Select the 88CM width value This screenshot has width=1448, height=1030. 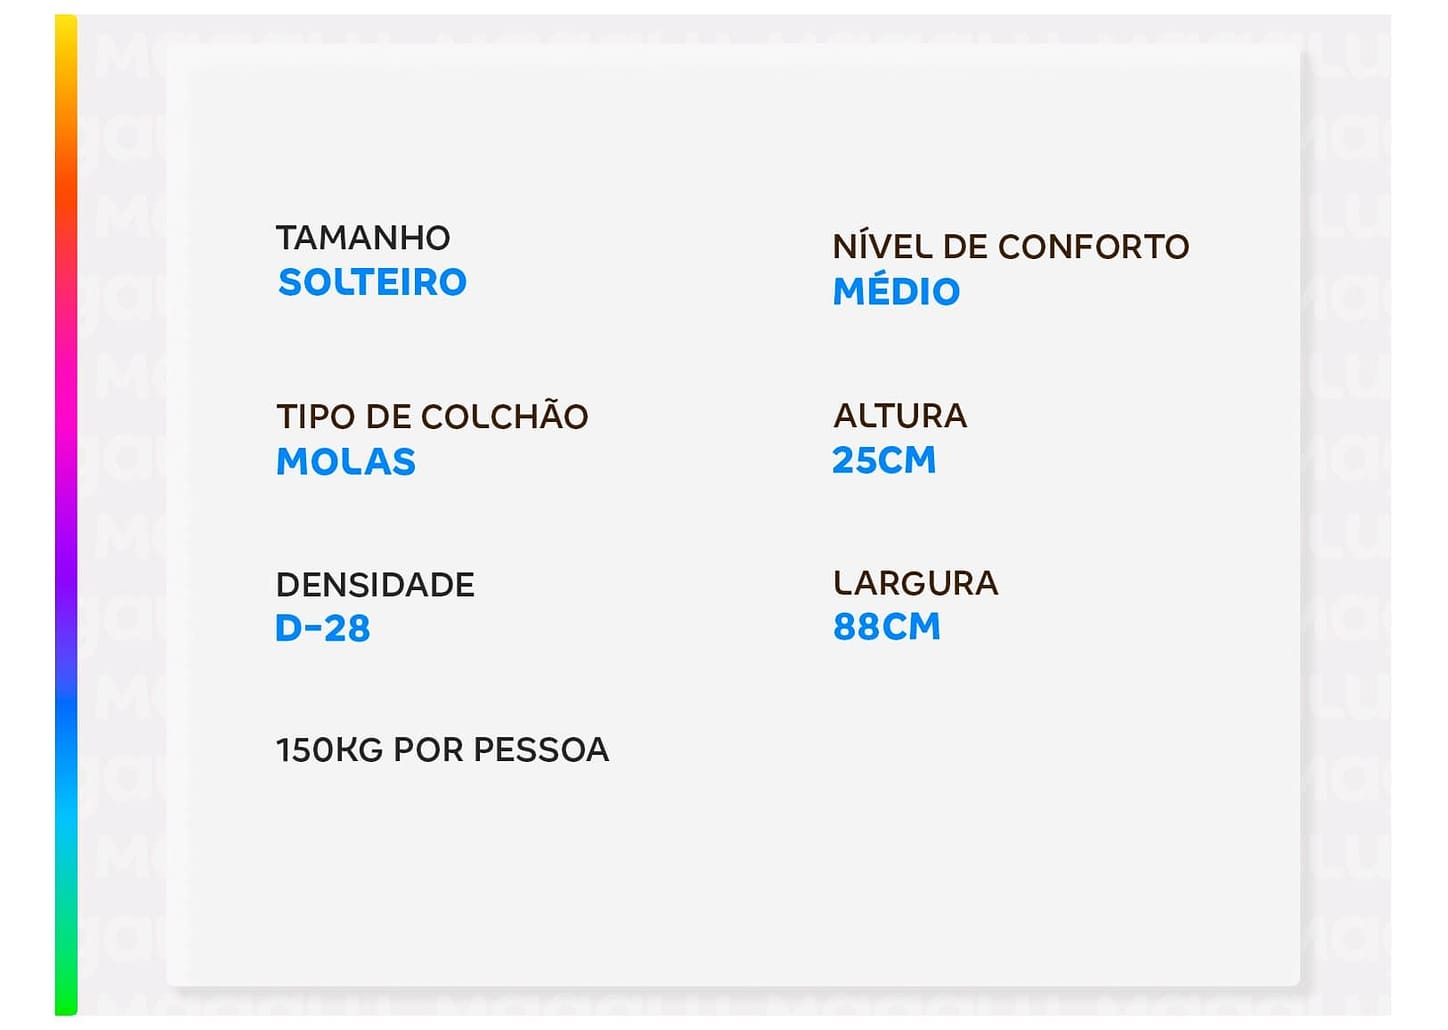tap(886, 627)
